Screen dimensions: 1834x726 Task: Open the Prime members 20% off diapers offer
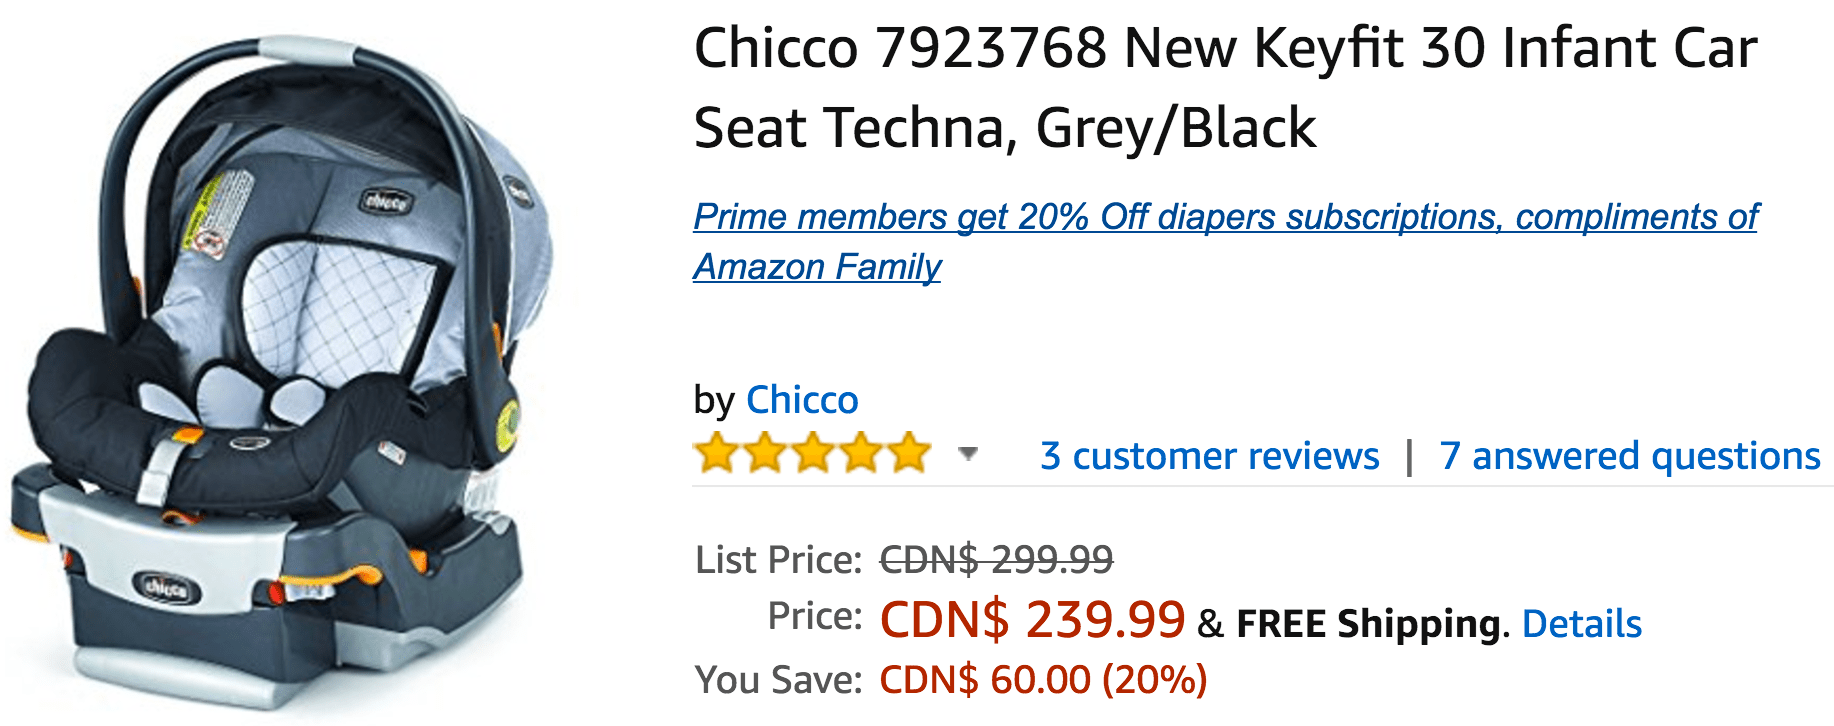pyautogui.click(x=1226, y=241)
